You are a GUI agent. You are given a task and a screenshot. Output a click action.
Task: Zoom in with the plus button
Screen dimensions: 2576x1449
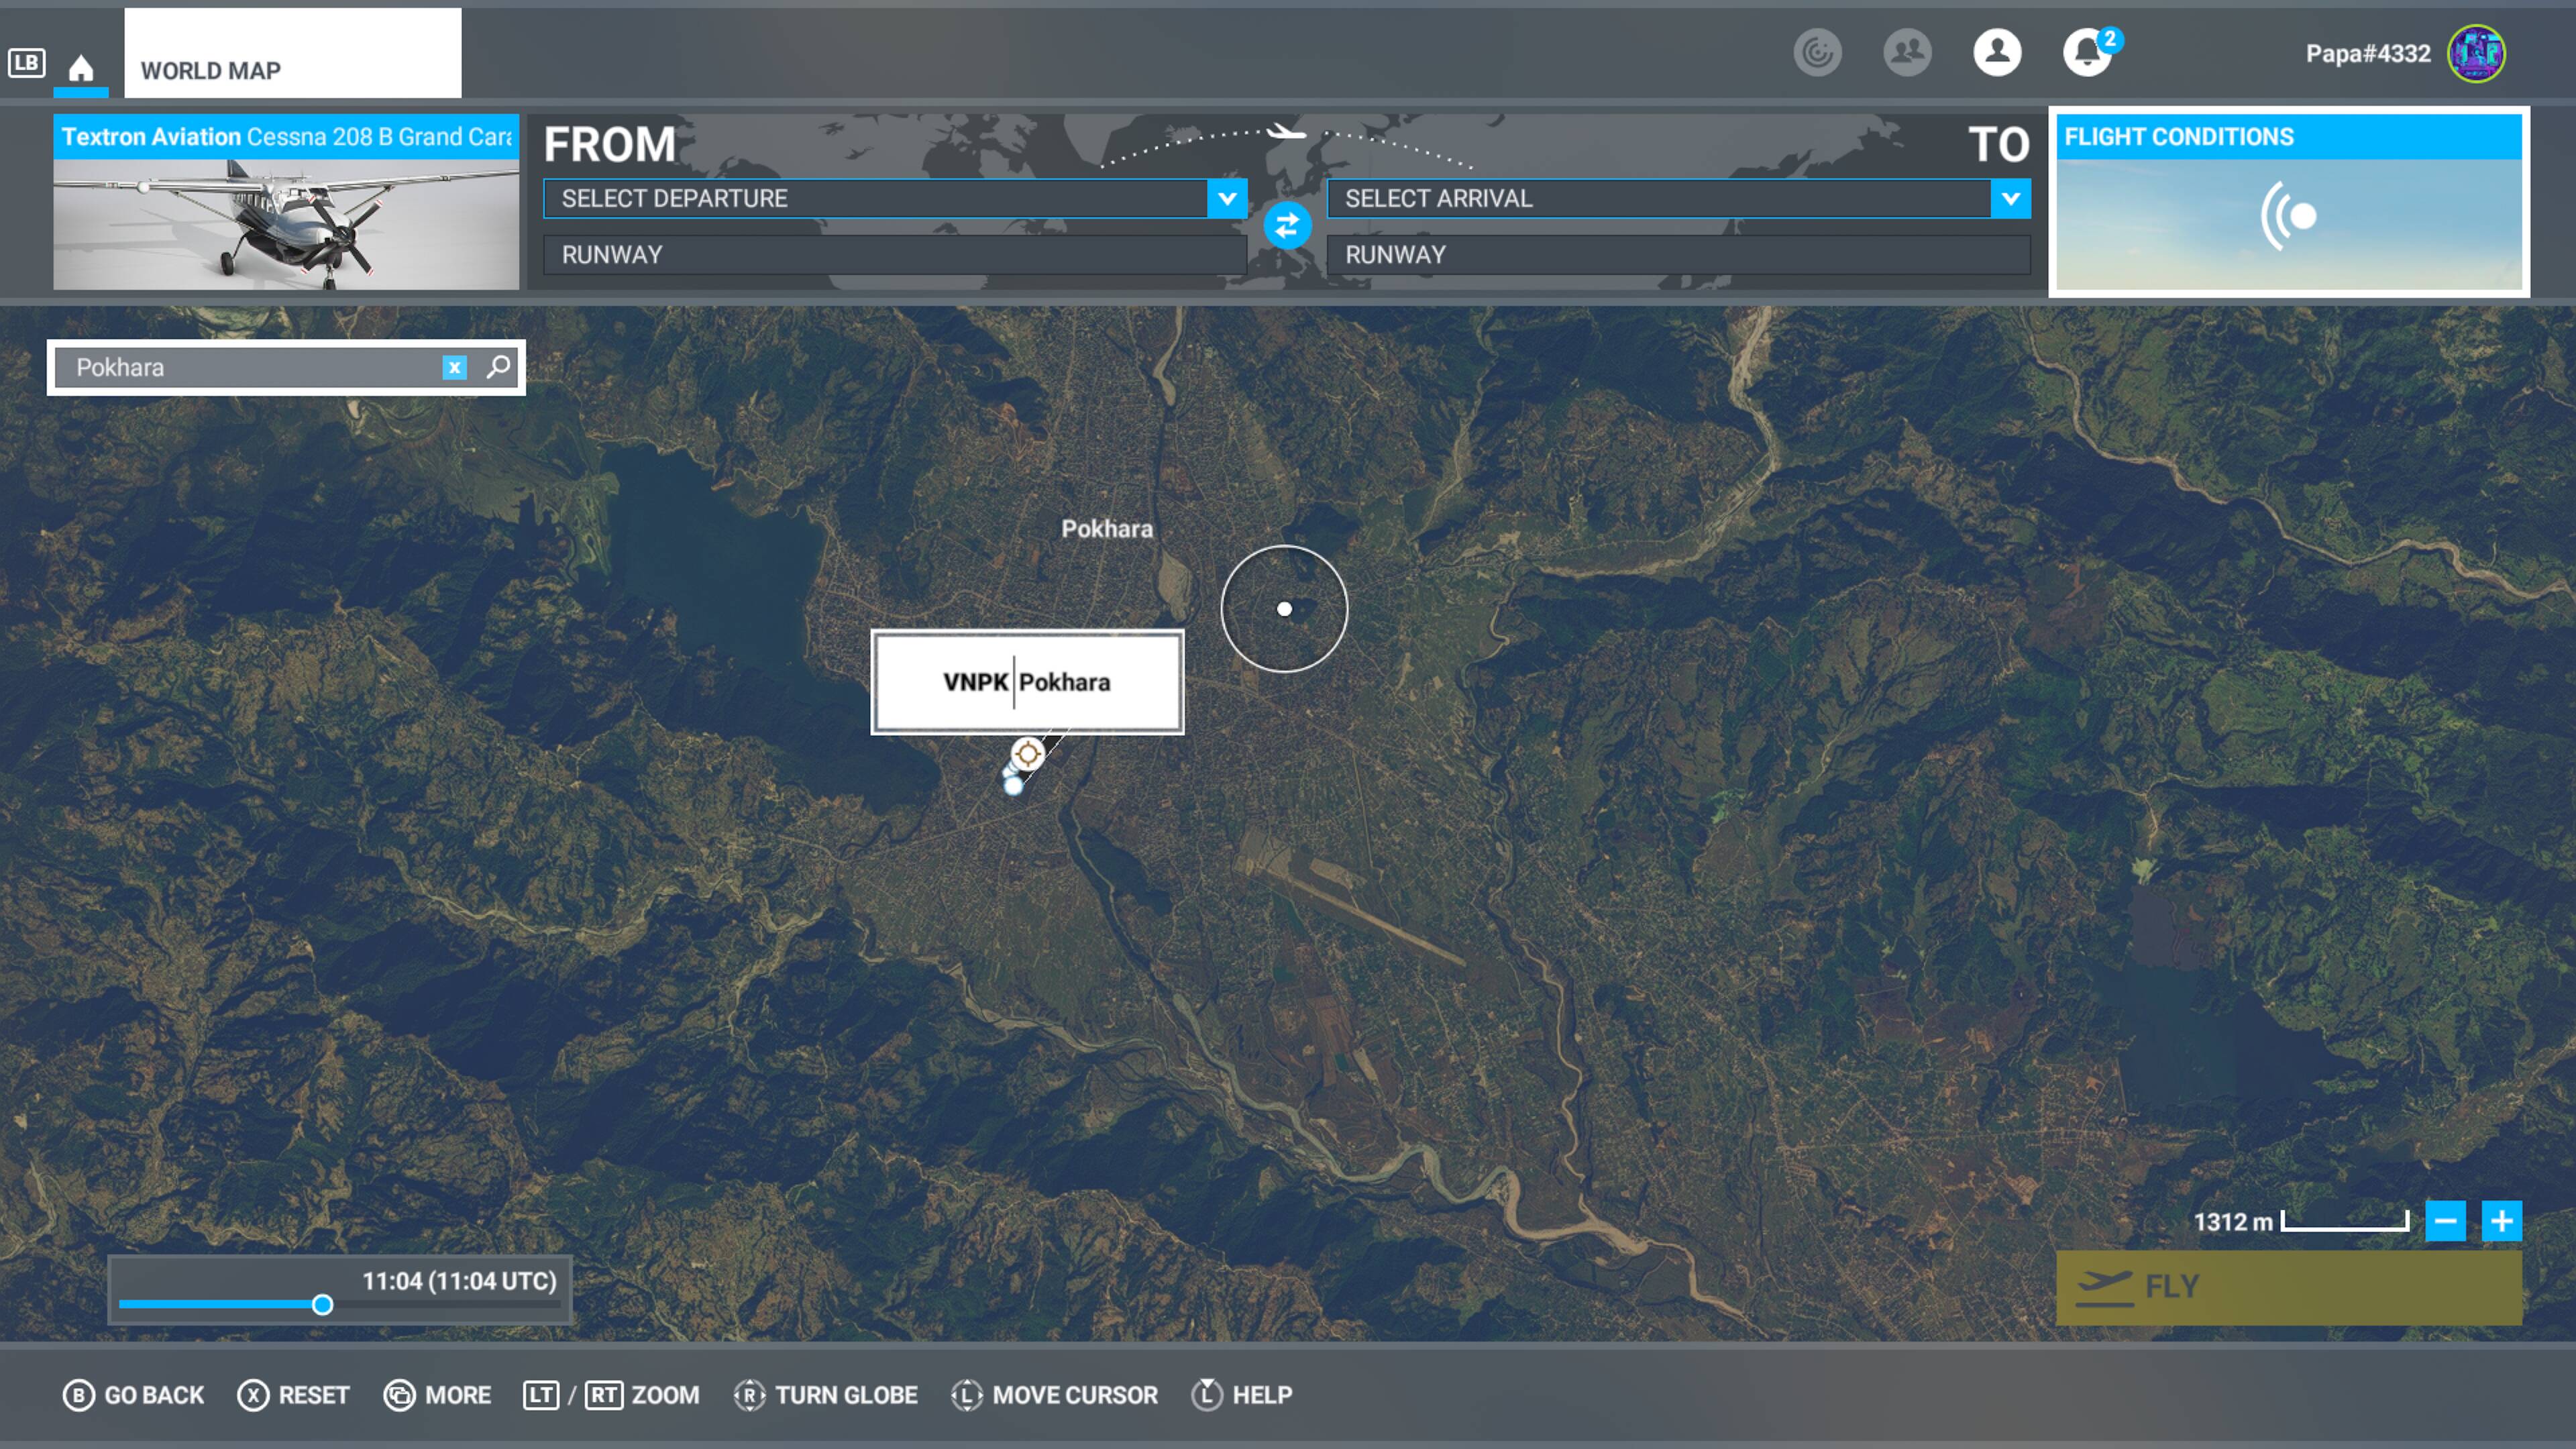pyautogui.click(x=2501, y=1221)
